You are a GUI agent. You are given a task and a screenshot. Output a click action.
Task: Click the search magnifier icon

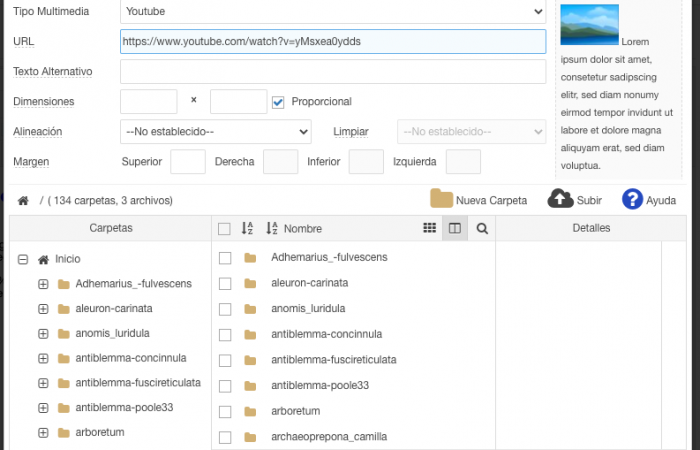click(x=482, y=228)
